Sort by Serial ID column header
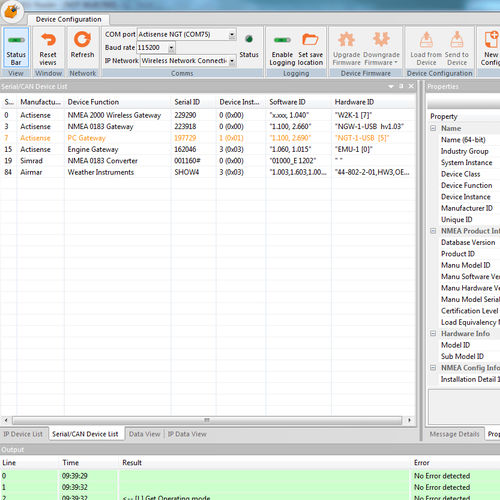Image resolution: width=500 pixels, height=500 pixels. click(194, 102)
